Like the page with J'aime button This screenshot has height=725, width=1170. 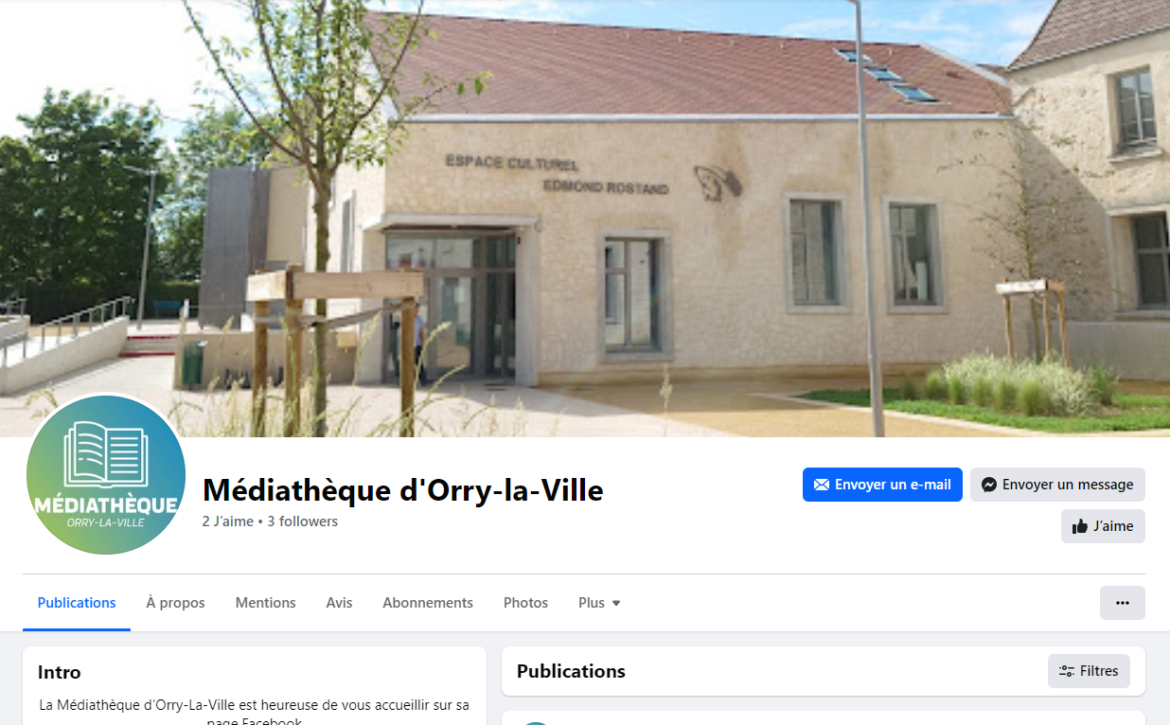click(x=1103, y=526)
